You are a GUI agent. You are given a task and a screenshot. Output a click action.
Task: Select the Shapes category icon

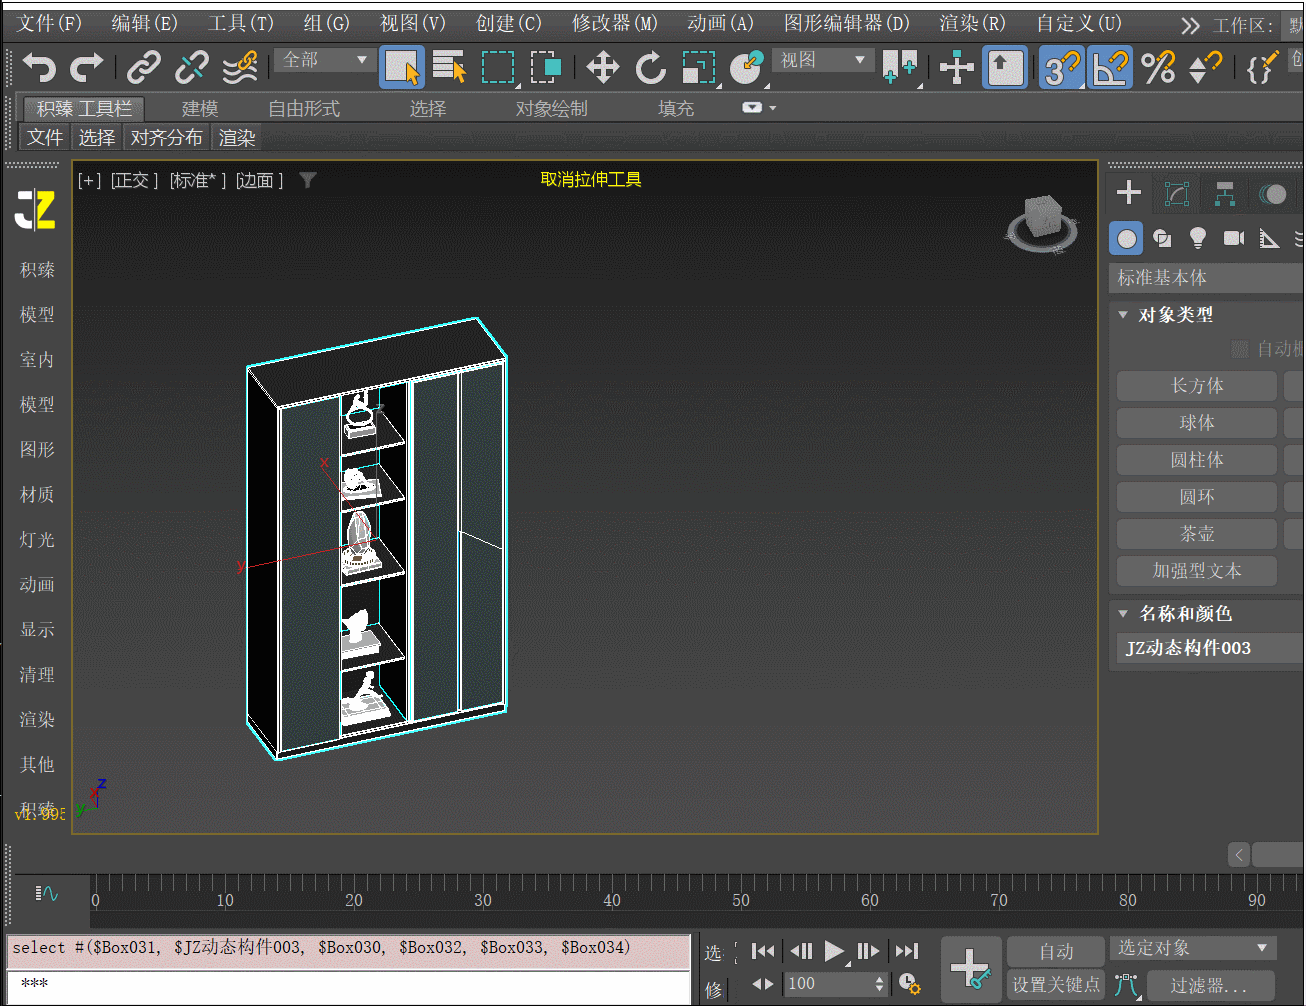pyautogui.click(x=1162, y=238)
